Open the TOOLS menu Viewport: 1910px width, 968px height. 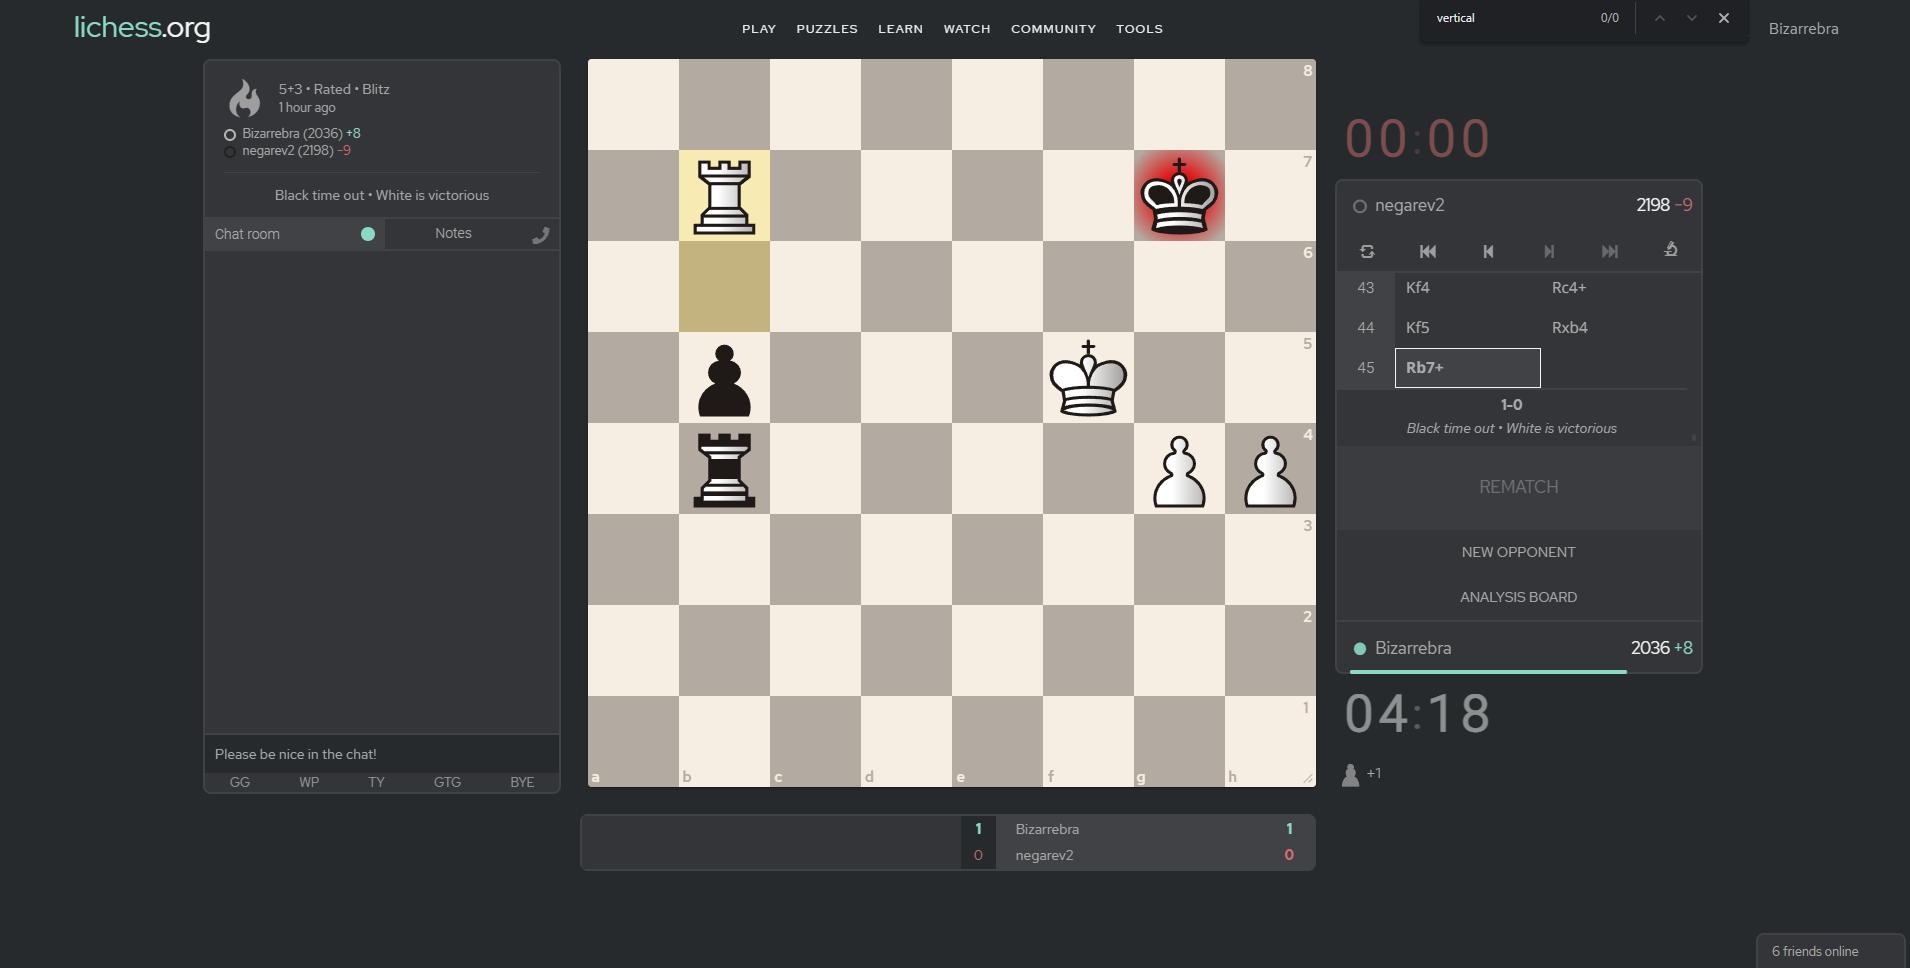1139,28
